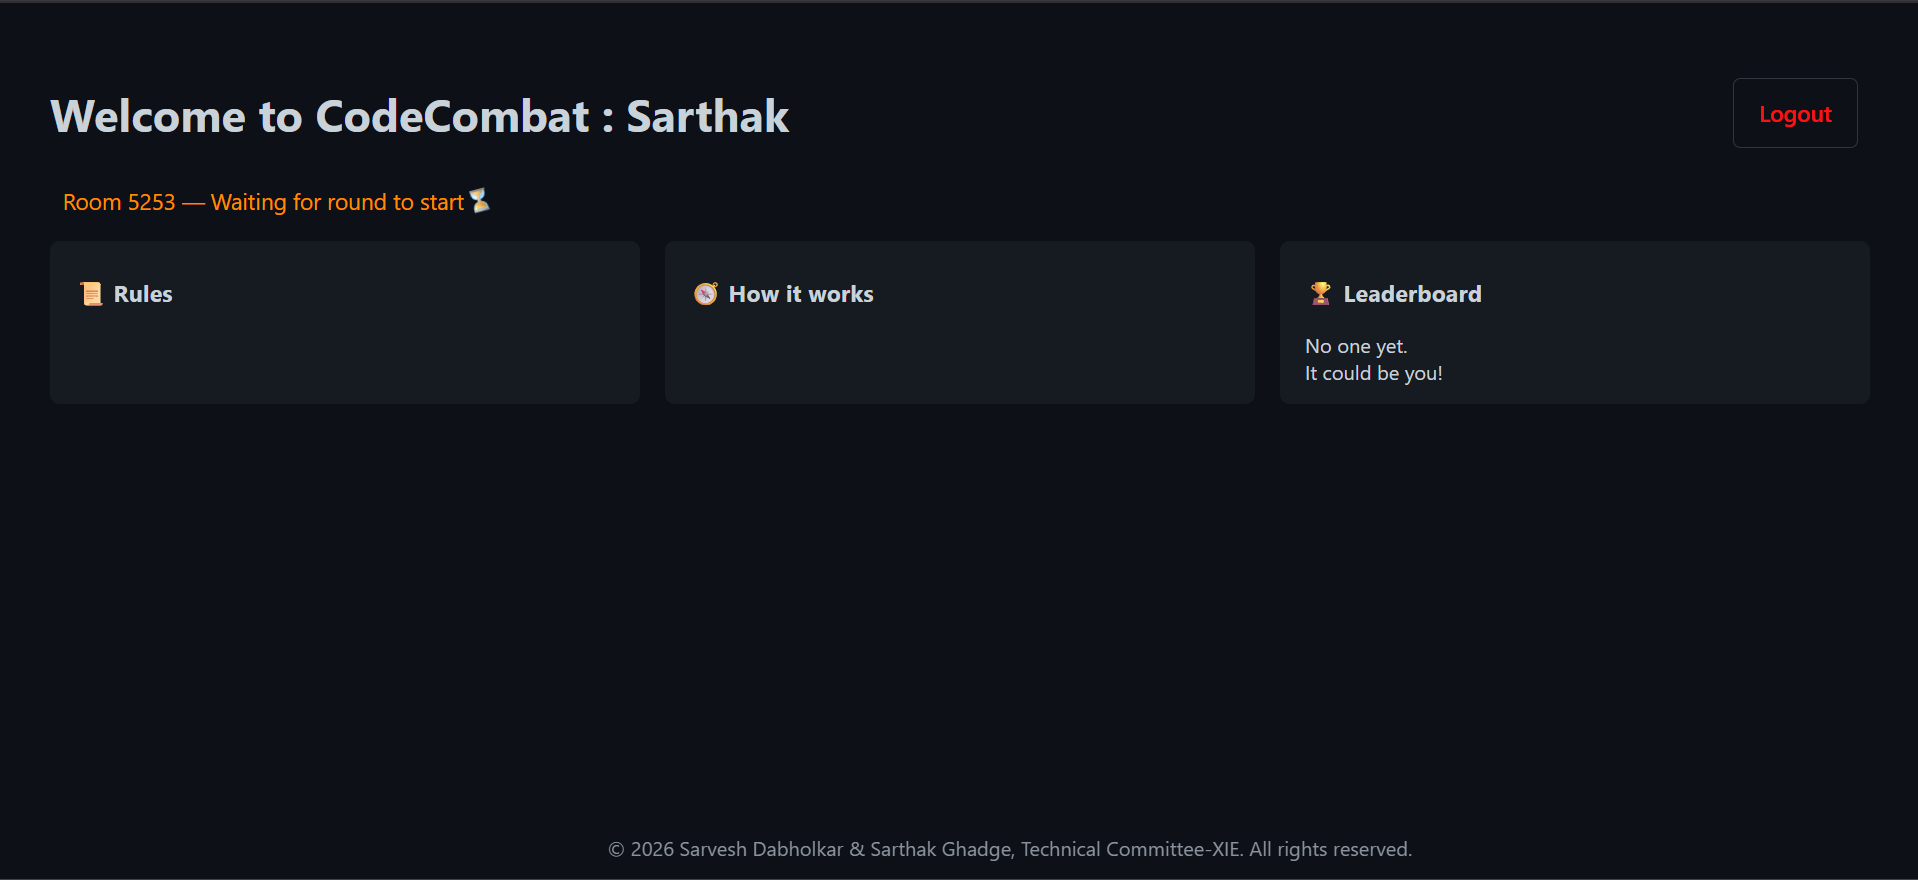
Task: Select the Rules heading text
Action: 143,294
